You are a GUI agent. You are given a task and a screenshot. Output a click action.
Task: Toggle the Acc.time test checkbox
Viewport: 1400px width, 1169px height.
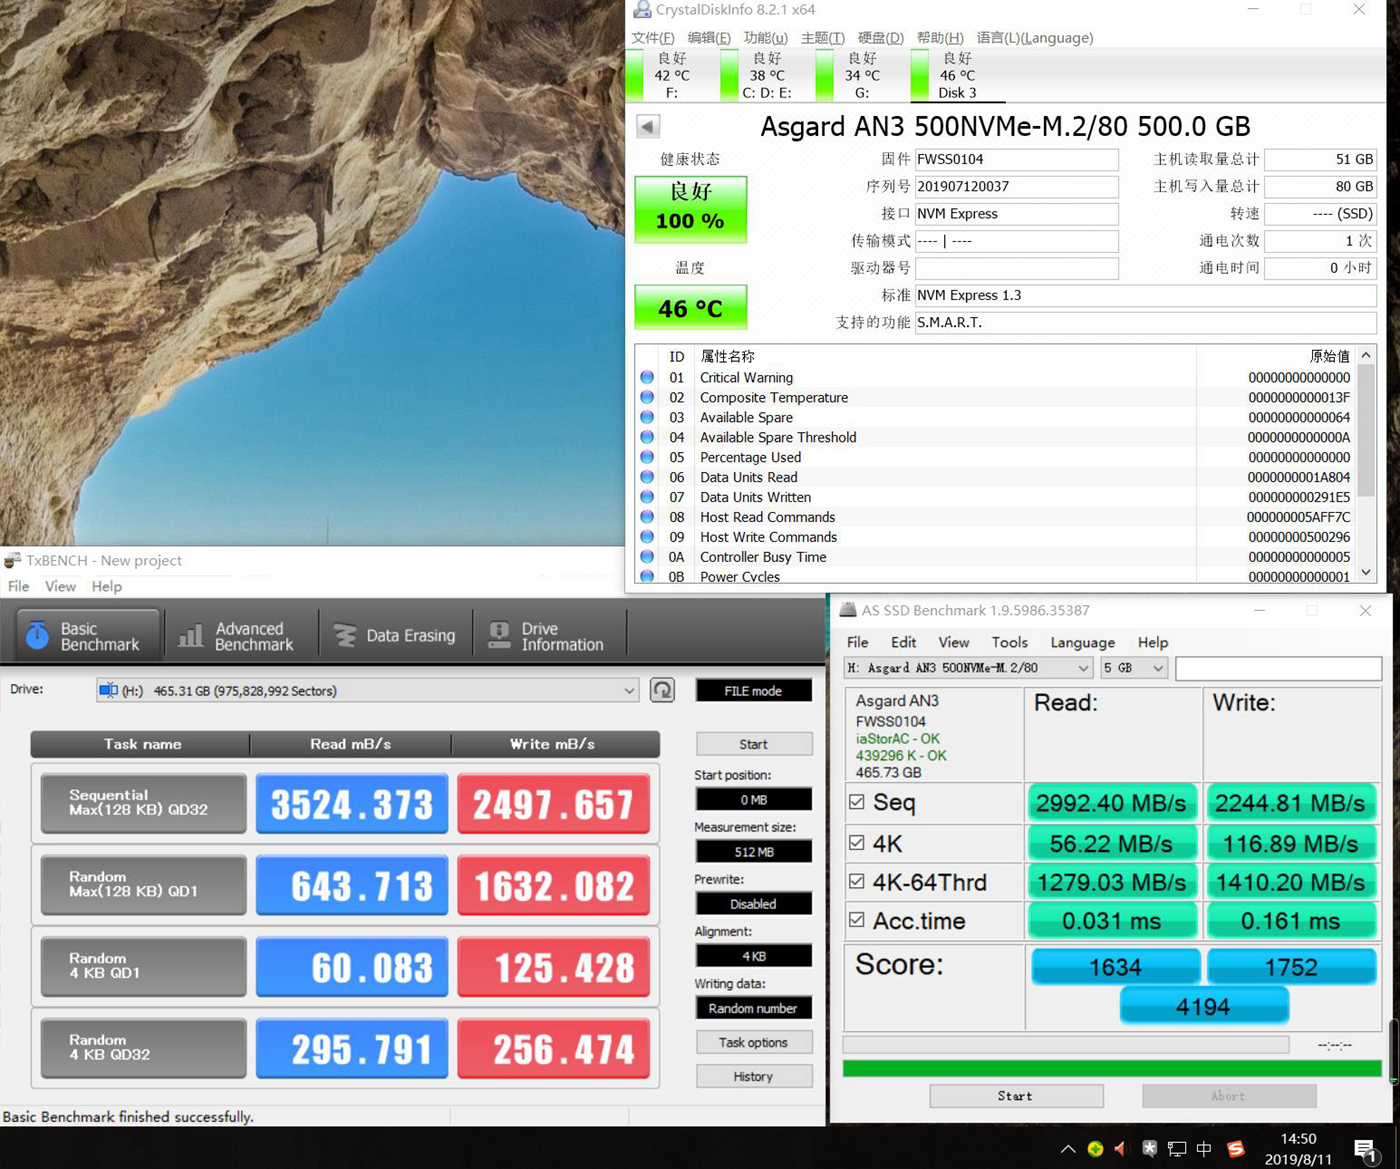857,920
